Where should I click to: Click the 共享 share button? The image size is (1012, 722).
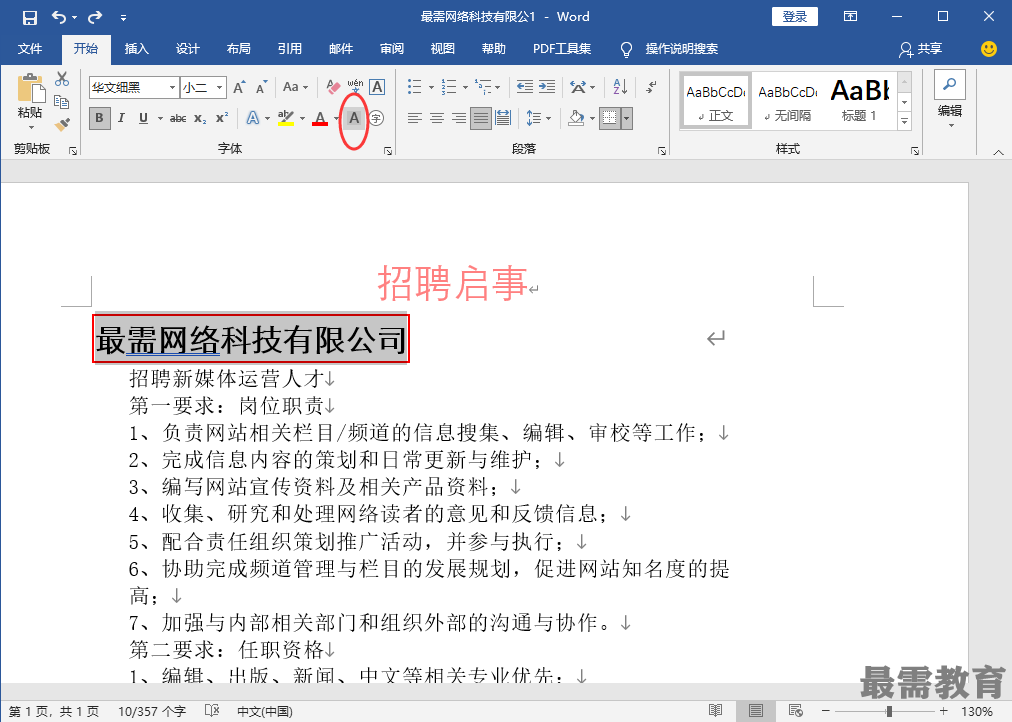(x=921, y=49)
